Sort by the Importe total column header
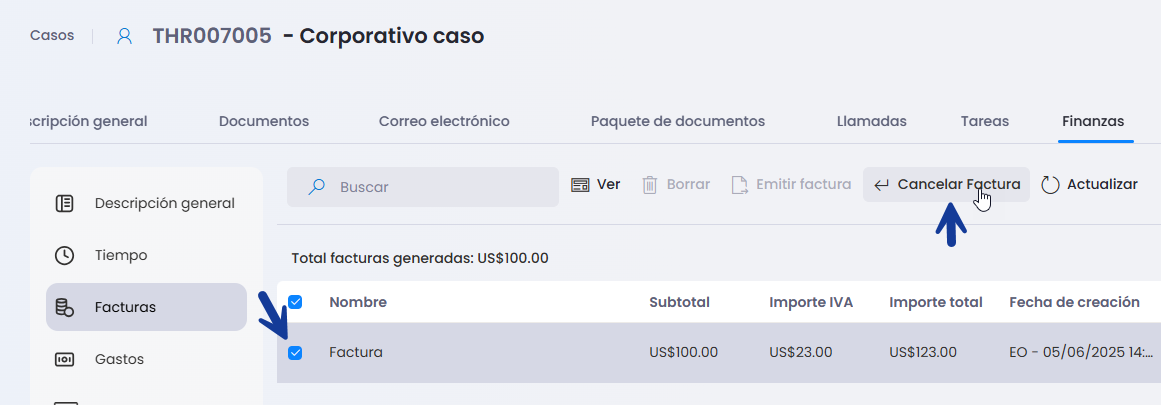 tap(936, 302)
